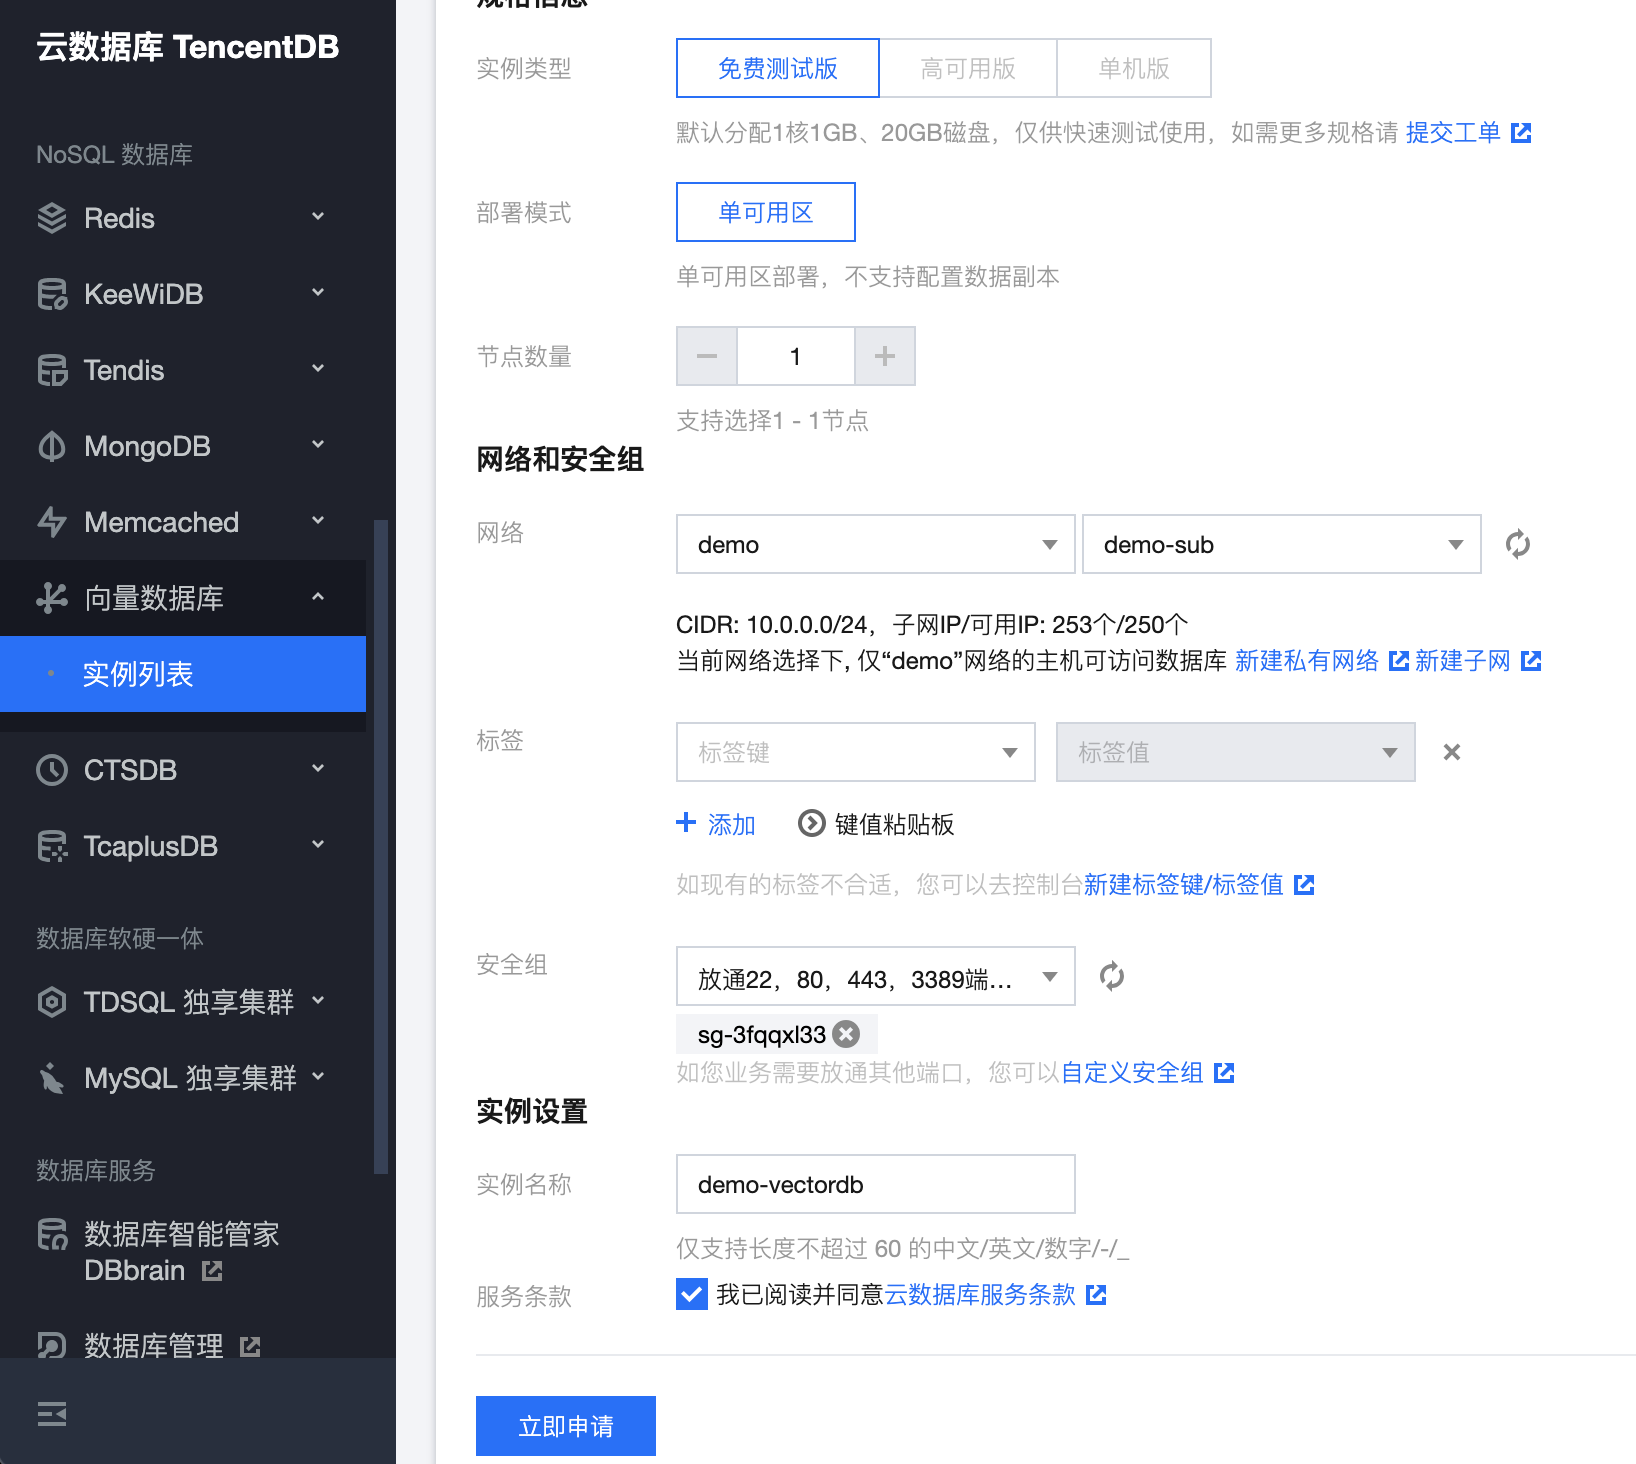Open 实例列表 in the sidebar
The height and width of the screenshot is (1464, 1636).
point(183,674)
